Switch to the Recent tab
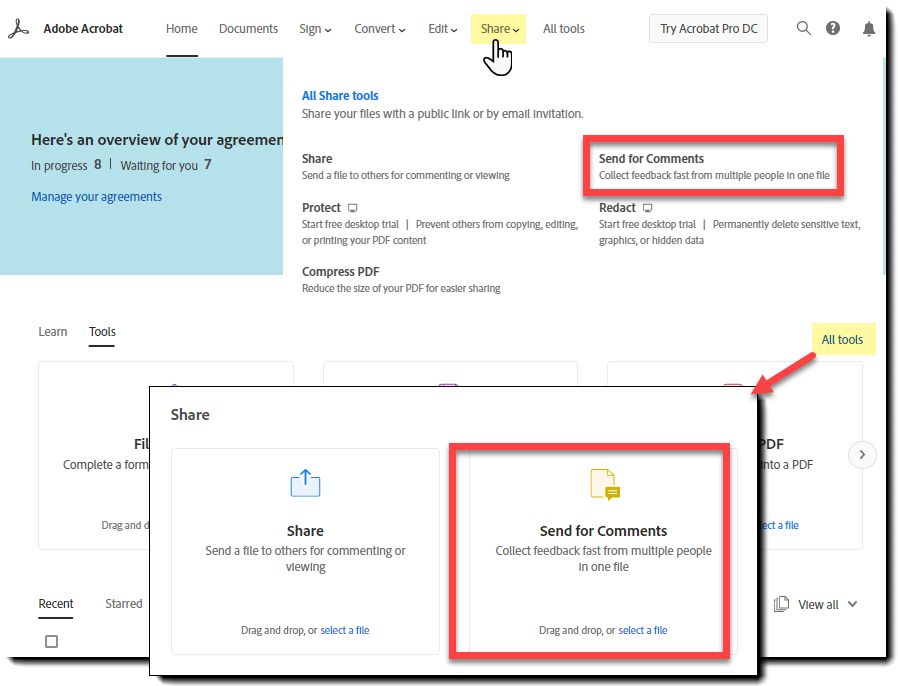The image size is (898, 686). tap(56, 604)
